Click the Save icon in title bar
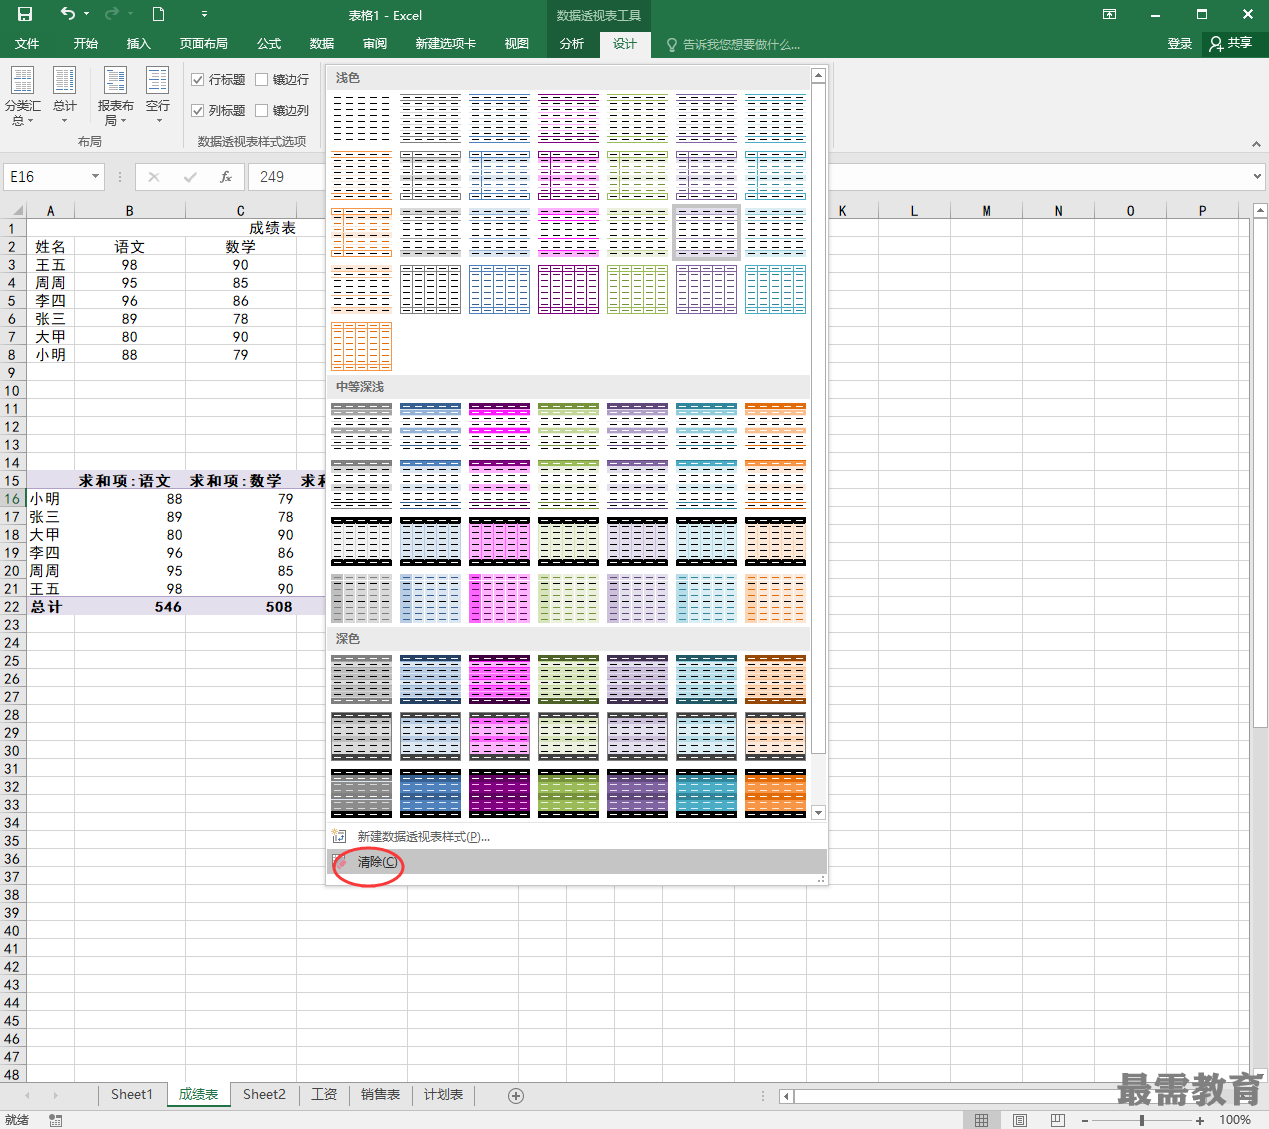The width and height of the screenshot is (1269, 1129). point(25,14)
